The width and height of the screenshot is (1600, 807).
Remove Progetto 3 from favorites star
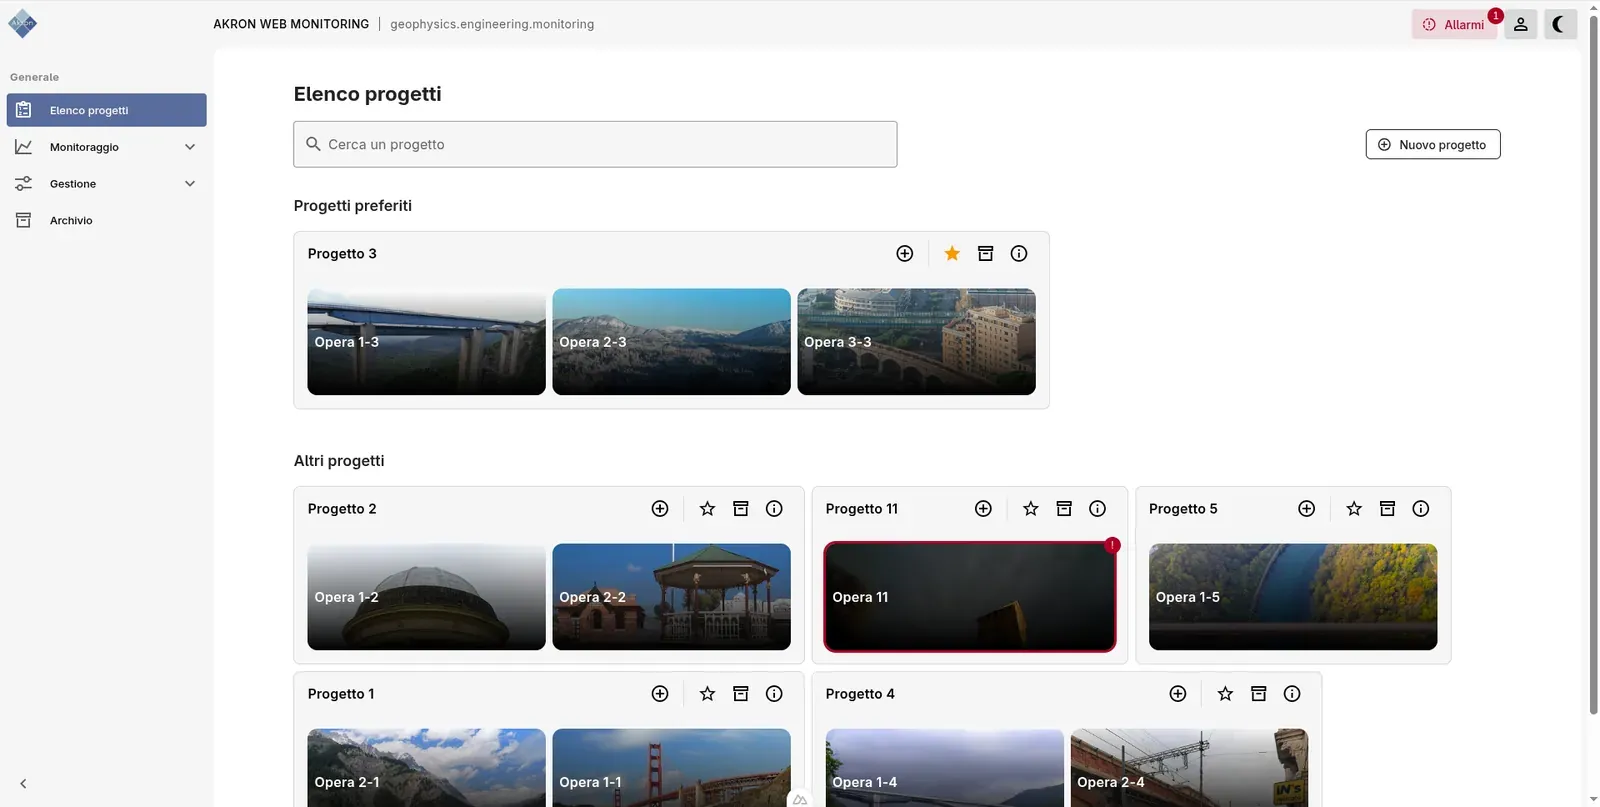952,254
